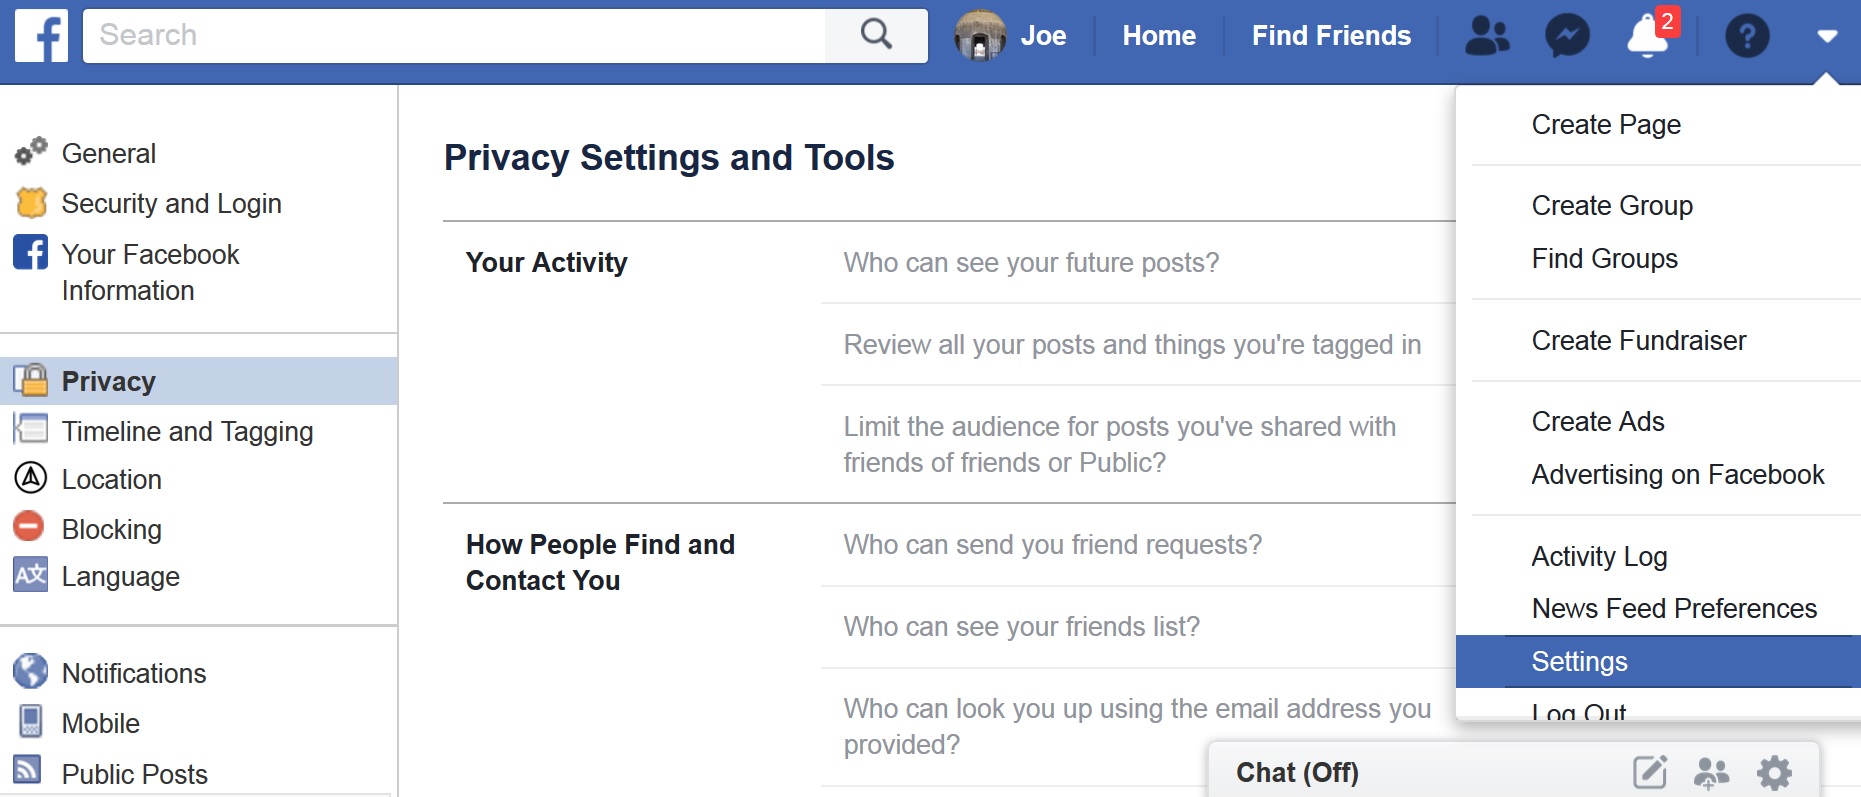Click in the Search input field
Viewport: 1861px width, 797px height.
[455, 35]
